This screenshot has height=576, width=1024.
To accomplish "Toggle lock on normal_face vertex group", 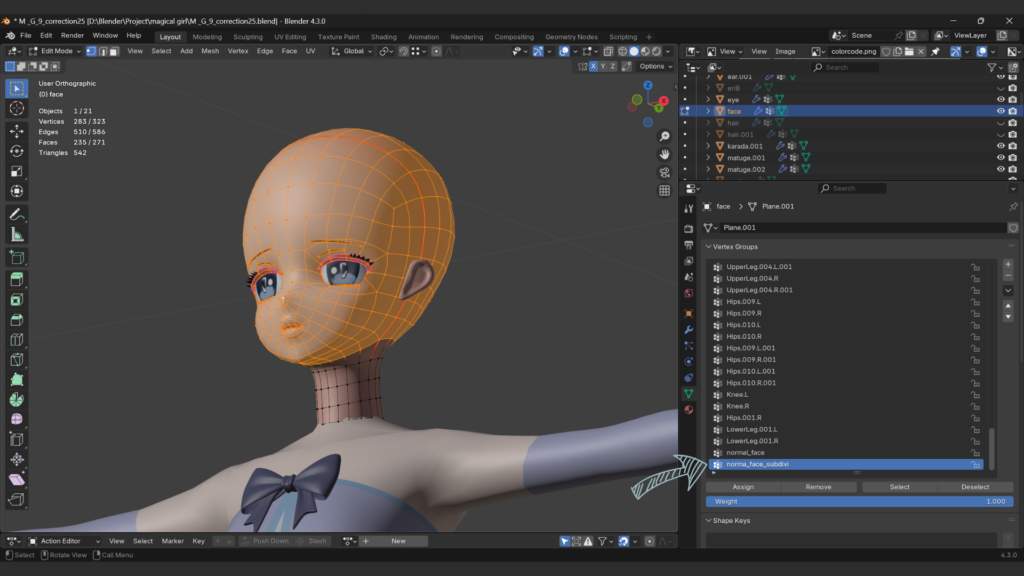I will [975, 453].
